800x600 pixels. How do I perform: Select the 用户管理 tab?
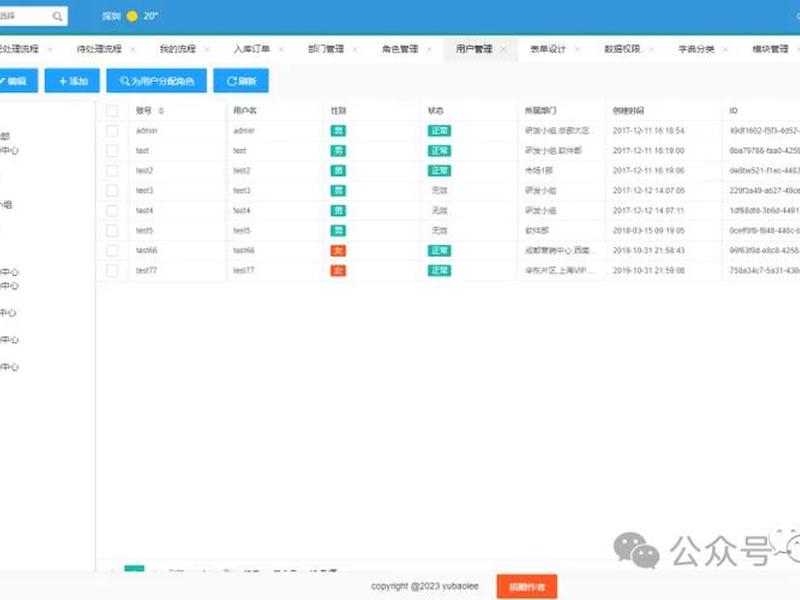point(474,49)
